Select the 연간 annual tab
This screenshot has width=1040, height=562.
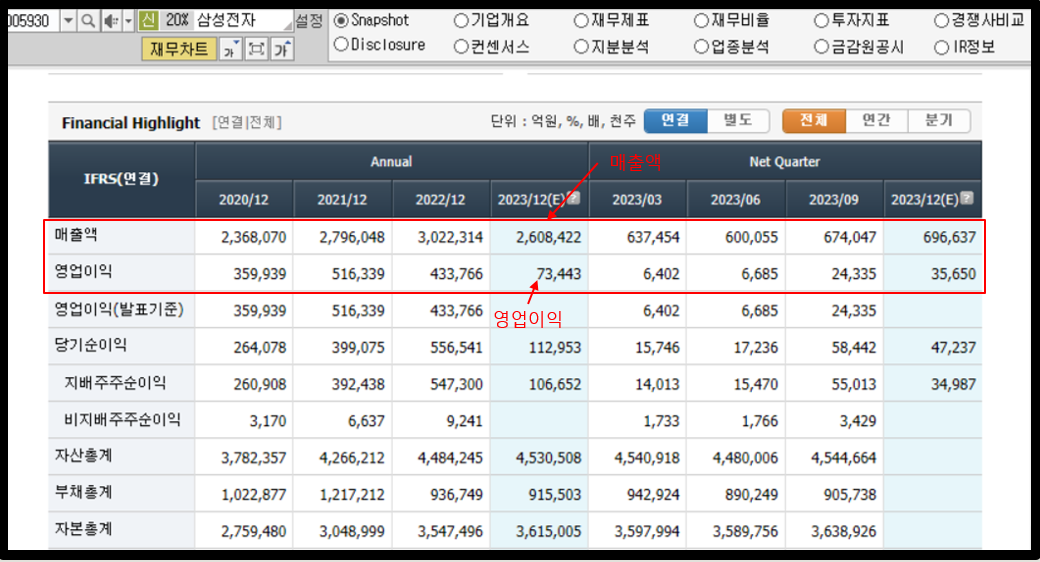click(x=876, y=120)
